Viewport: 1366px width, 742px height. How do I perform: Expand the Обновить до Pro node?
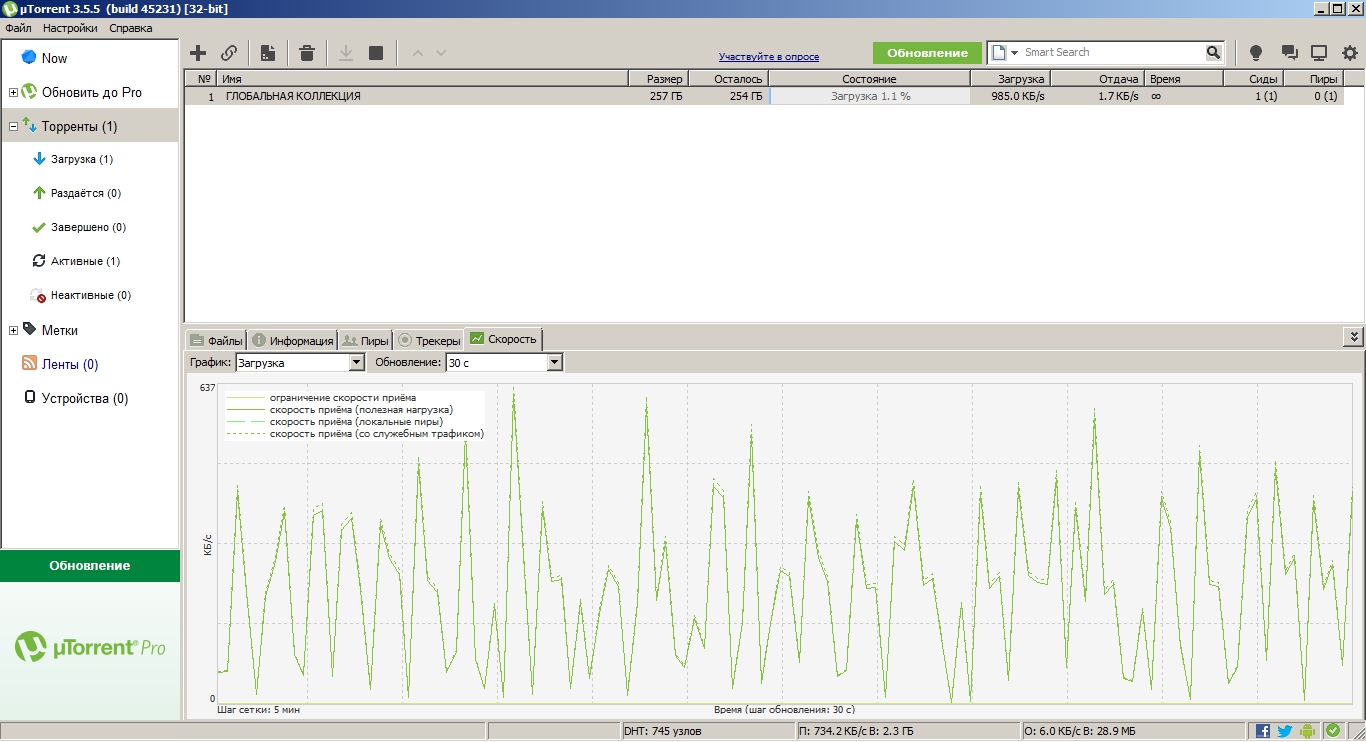pyautogui.click(x=13, y=92)
